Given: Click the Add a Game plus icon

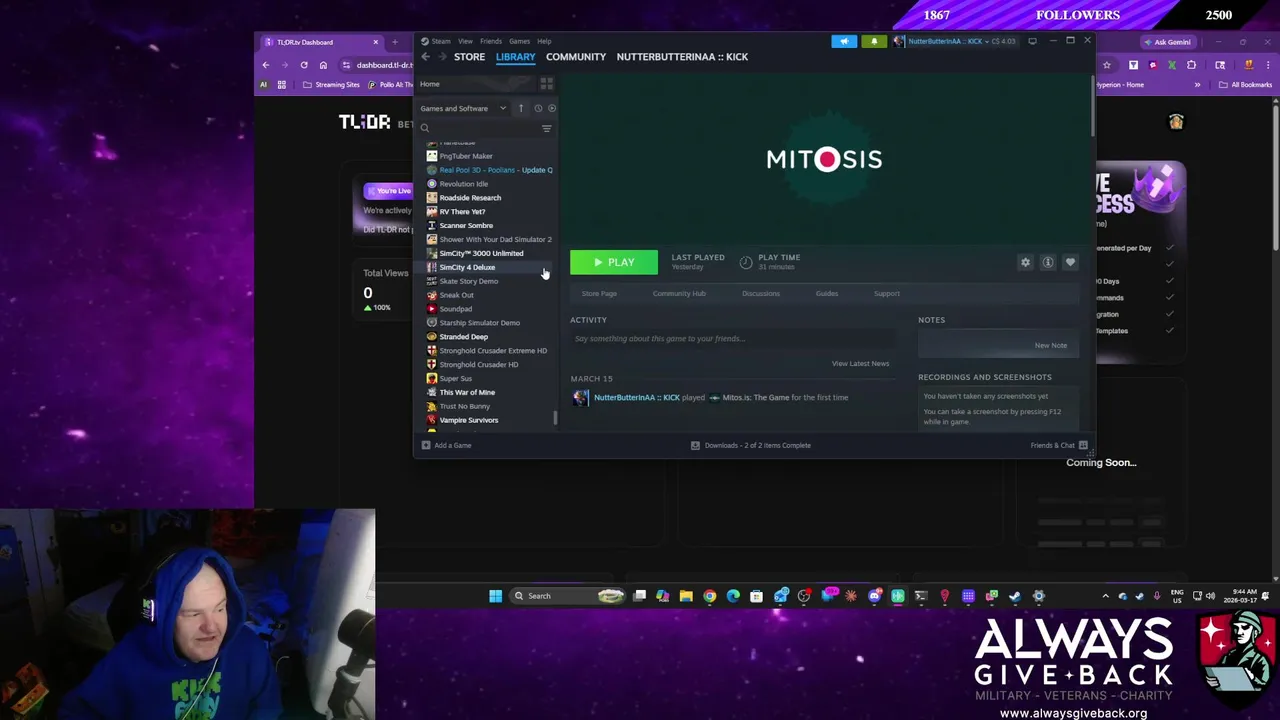Looking at the screenshot, I should point(426,445).
